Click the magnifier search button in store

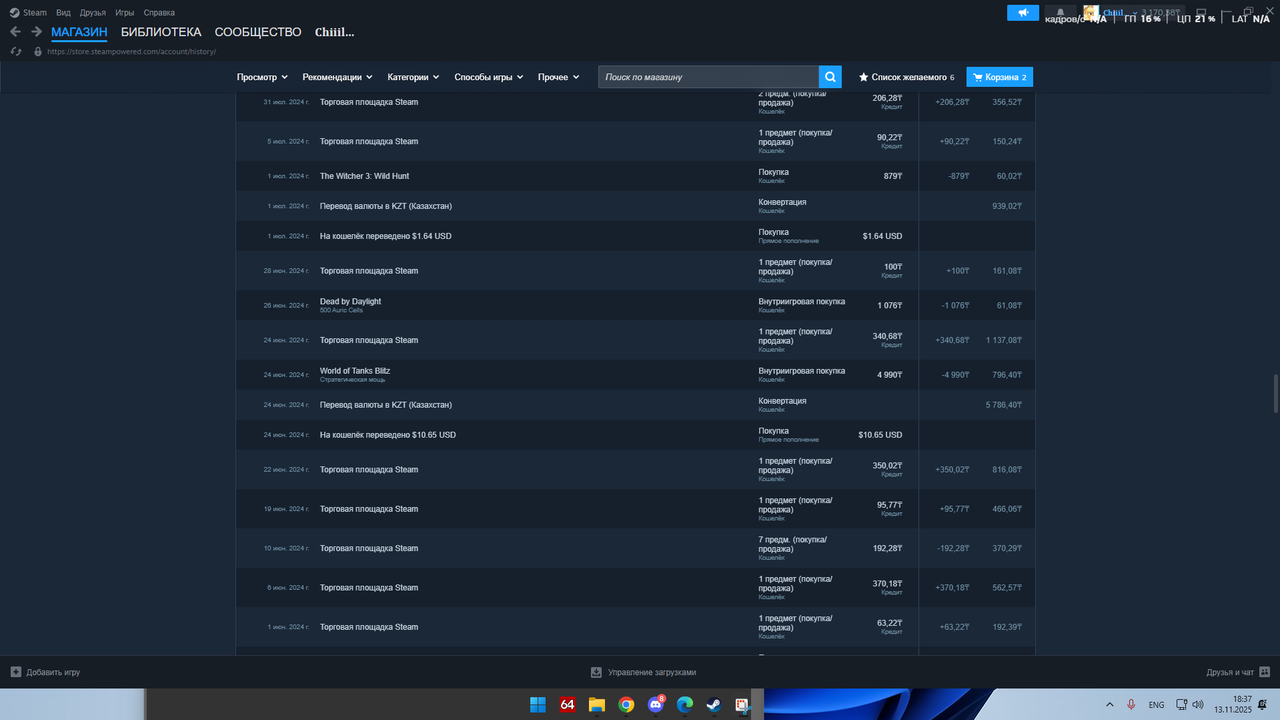click(830, 77)
